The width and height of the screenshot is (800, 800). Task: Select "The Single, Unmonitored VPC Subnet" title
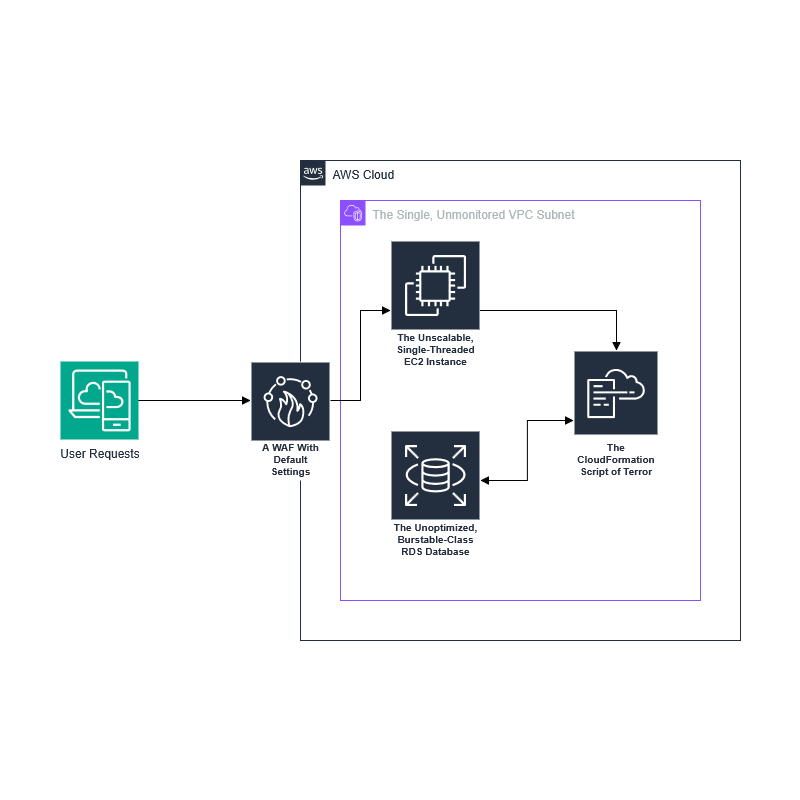click(x=473, y=215)
